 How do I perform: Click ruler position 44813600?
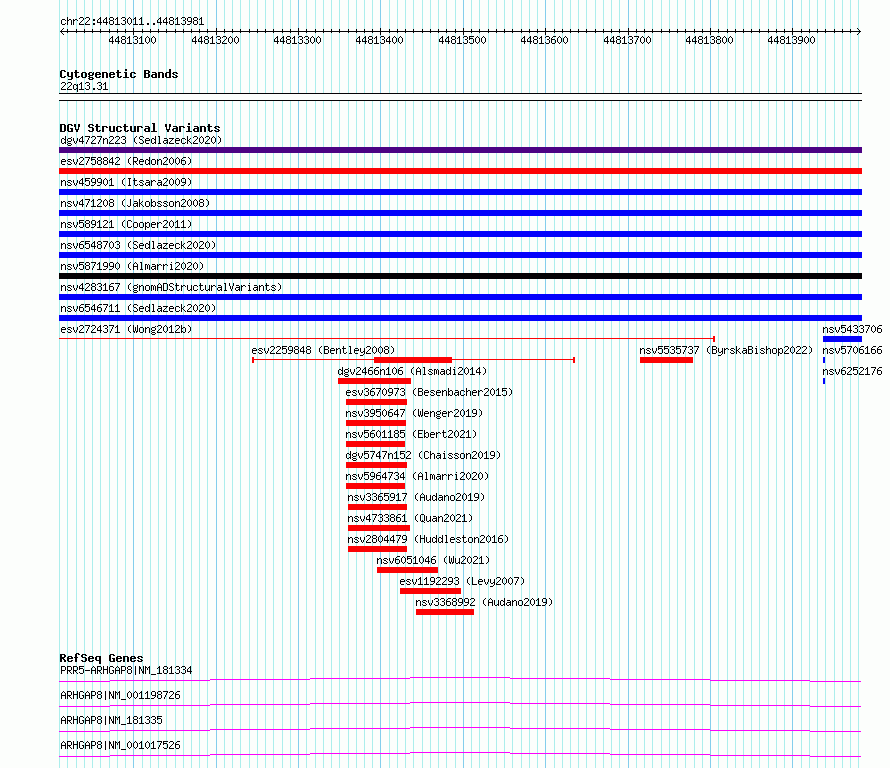[545, 40]
